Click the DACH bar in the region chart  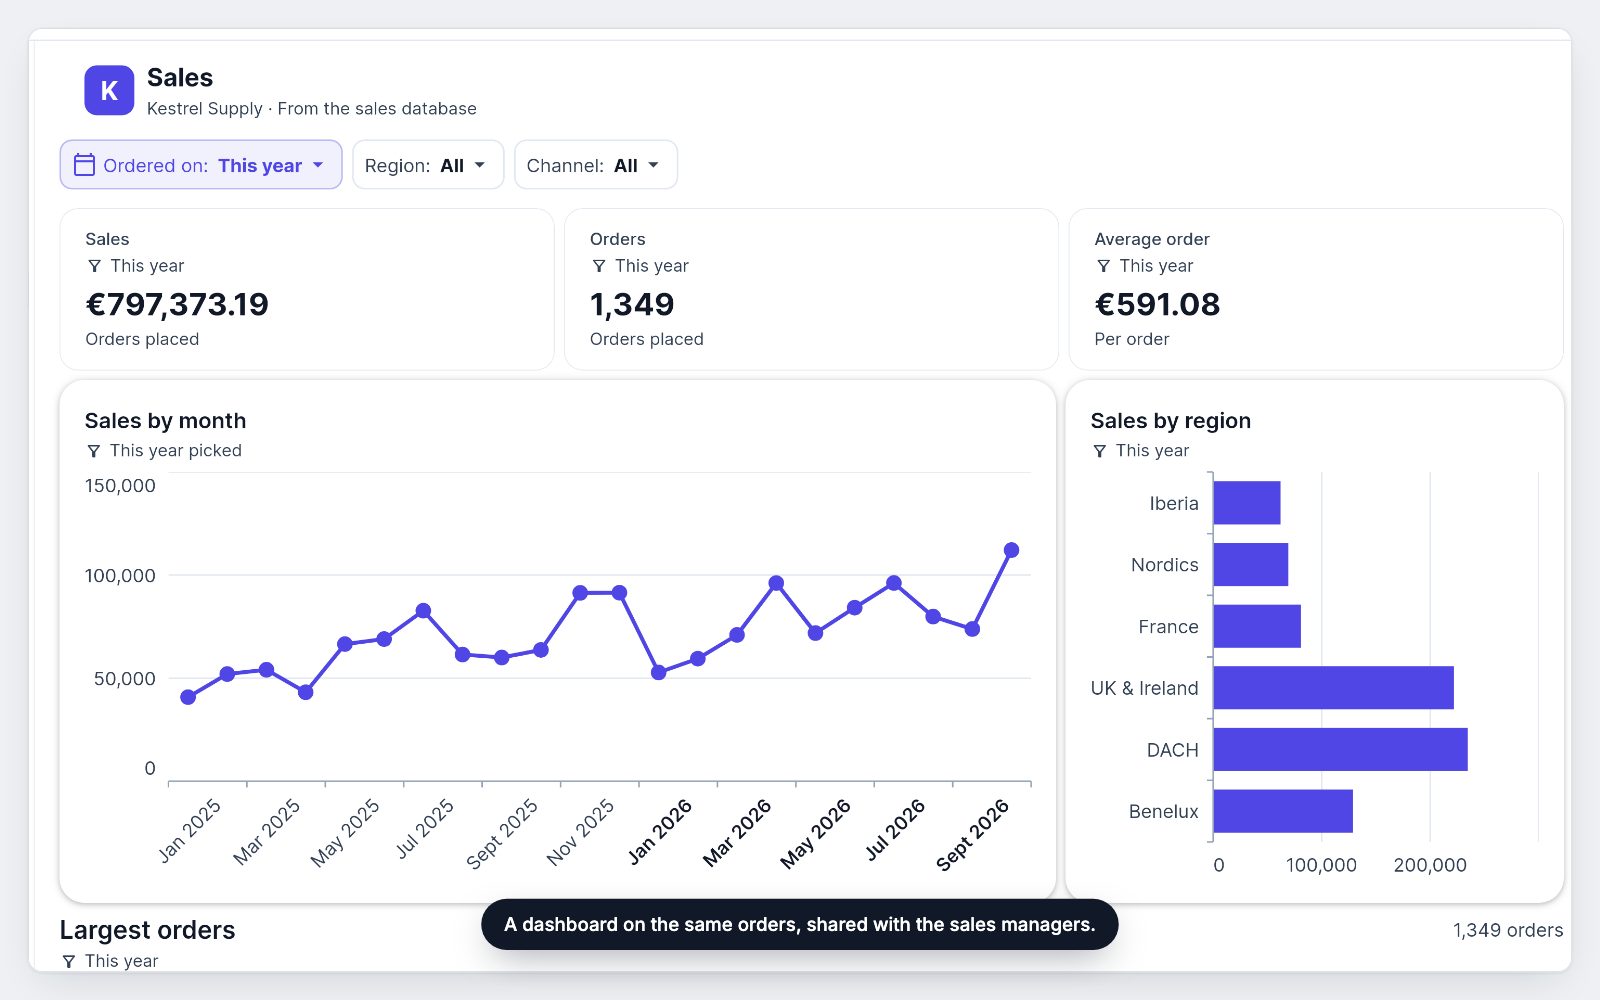point(1340,750)
